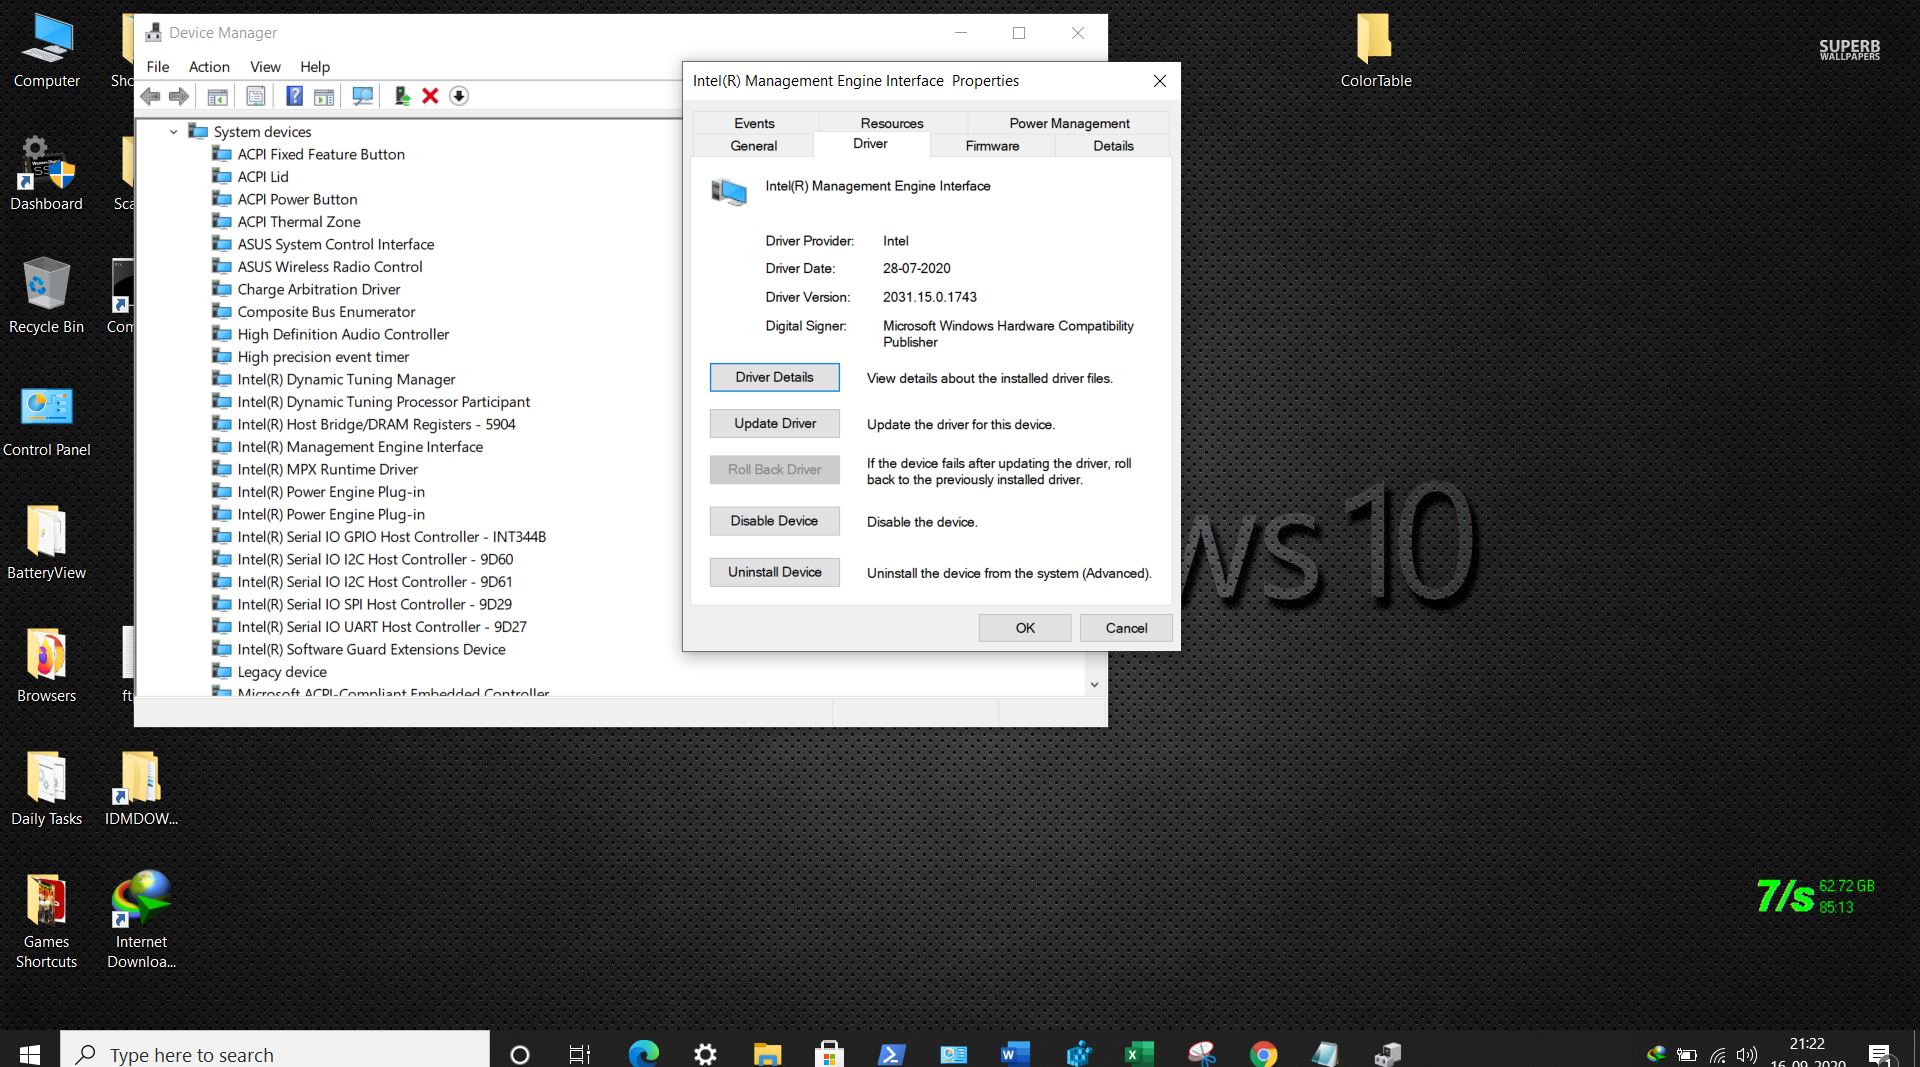The image size is (1920, 1067).
Task: Click the red X Uninstall device icon
Action: tap(430, 96)
